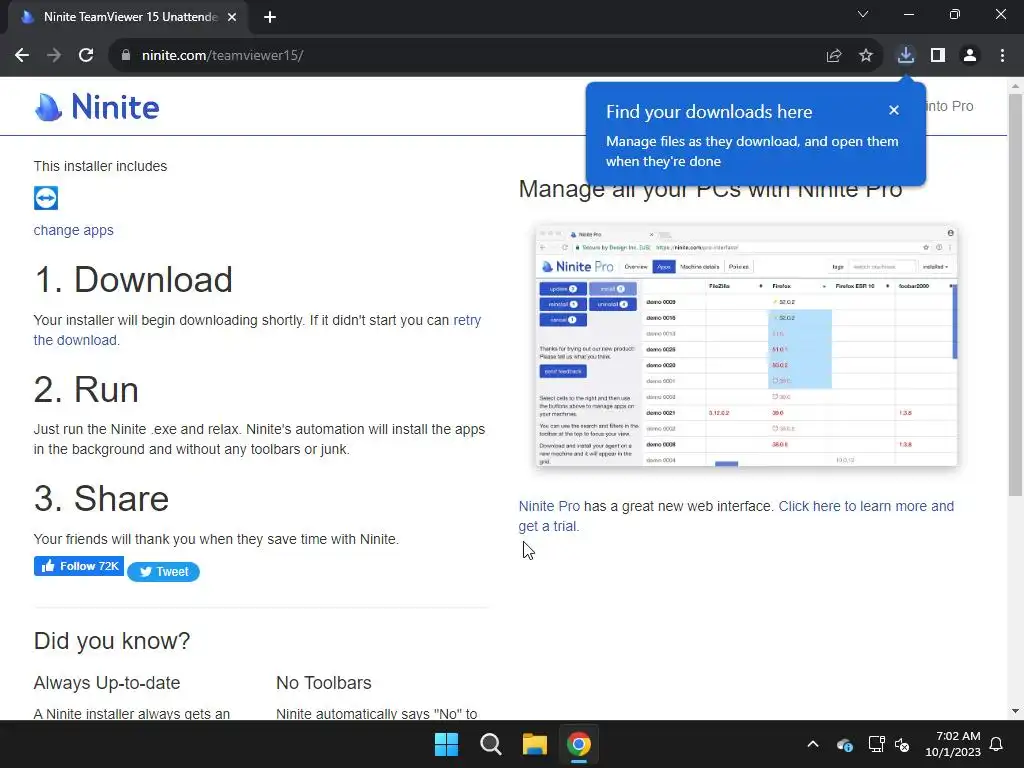Click the 'Always Up-to-date' heading
The height and width of the screenshot is (768, 1024).
click(x=106, y=682)
